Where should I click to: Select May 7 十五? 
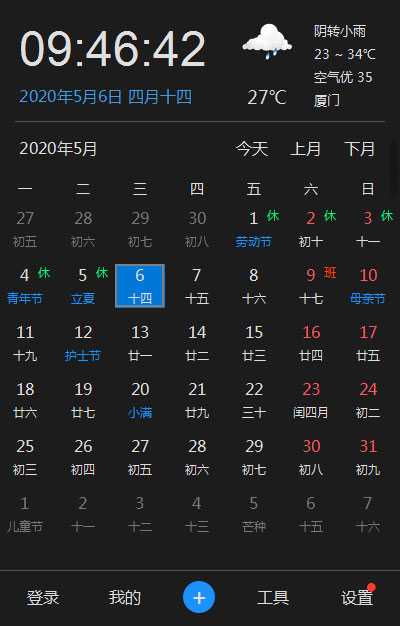pos(197,286)
